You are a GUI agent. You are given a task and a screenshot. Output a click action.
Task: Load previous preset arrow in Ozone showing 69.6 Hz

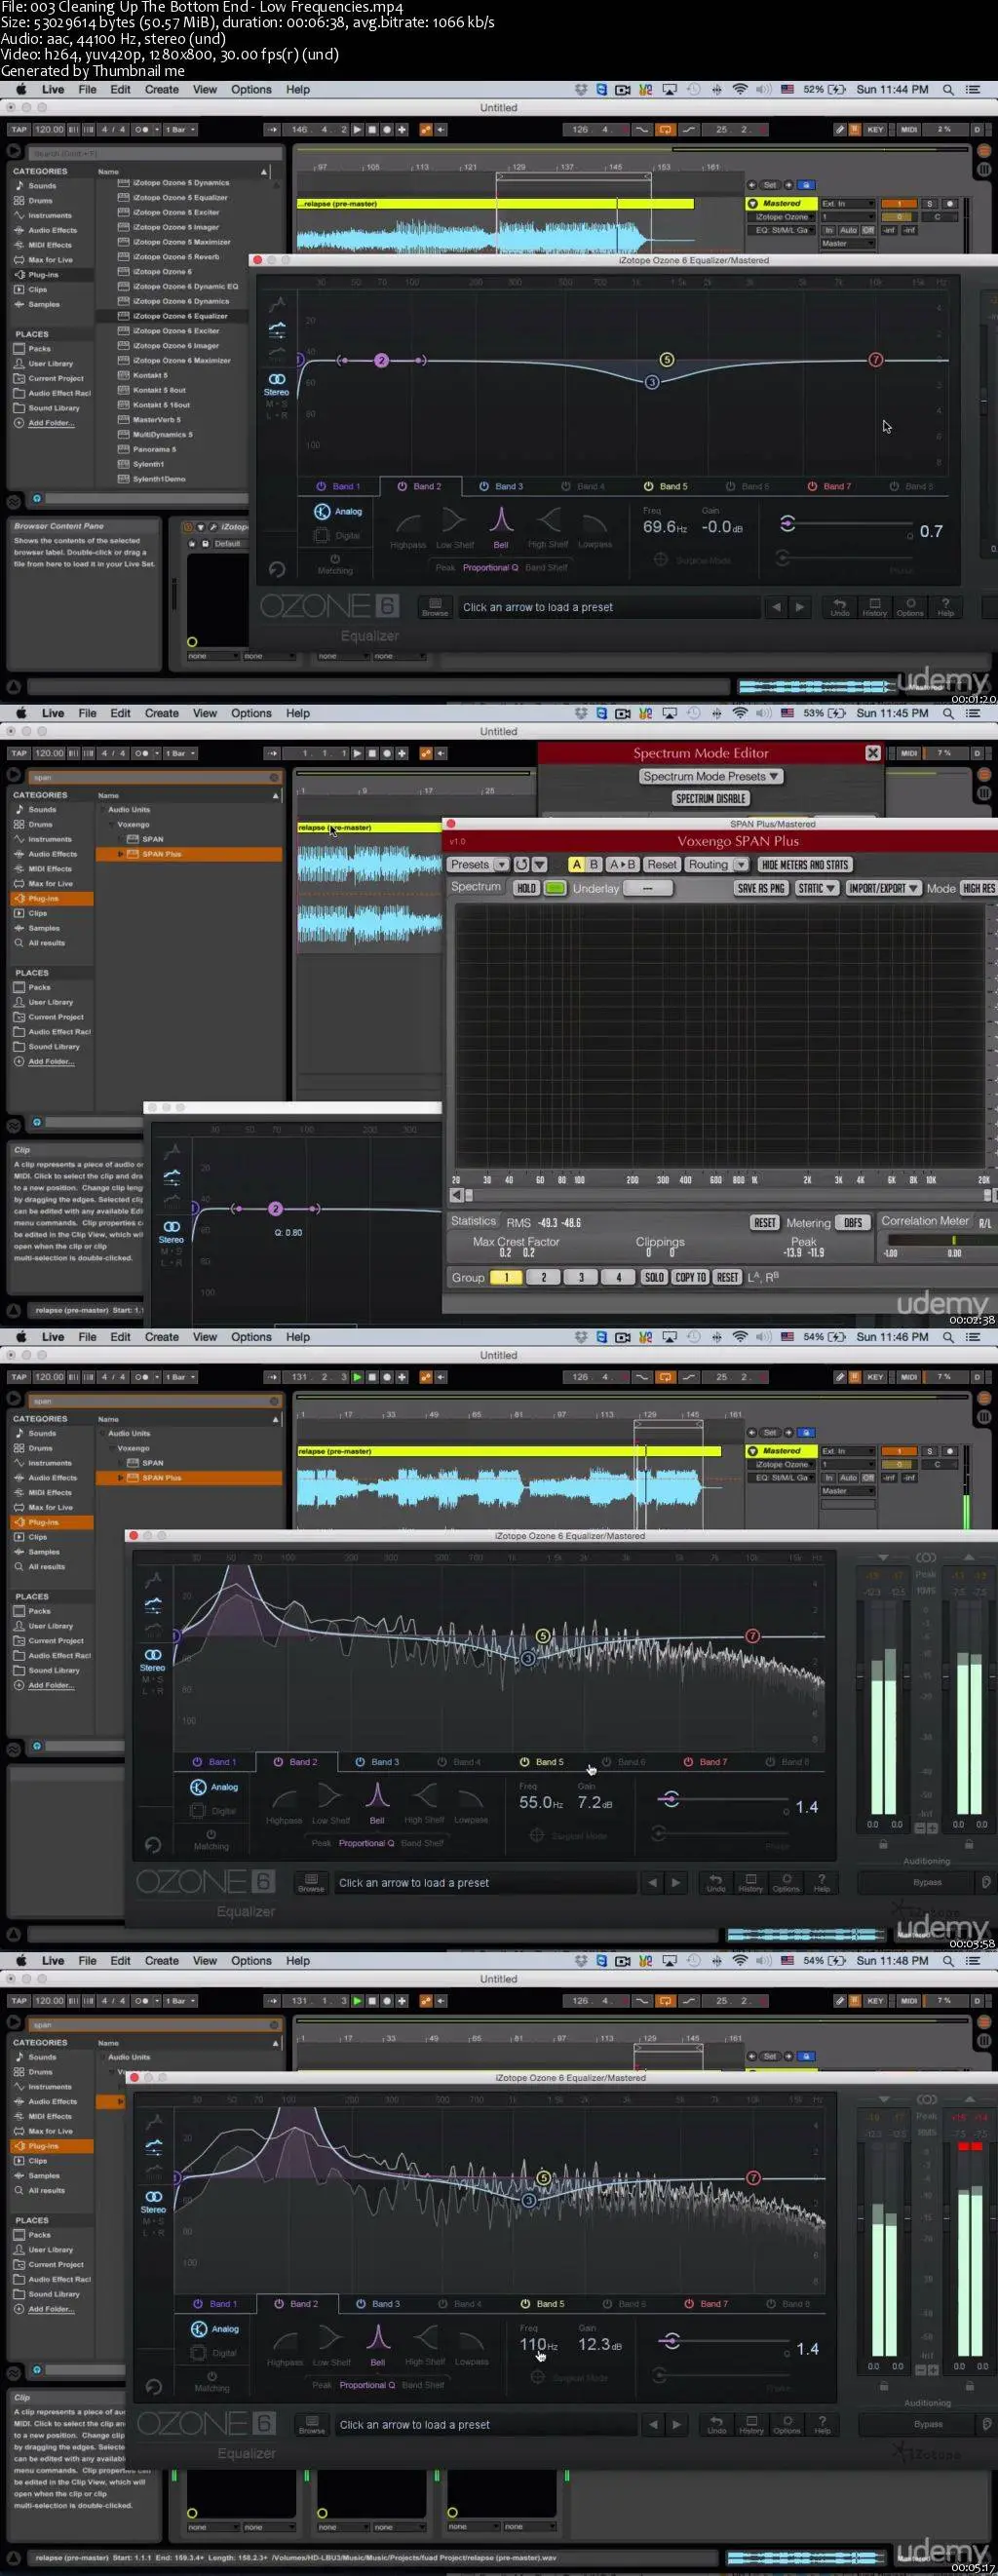(777, 607)
